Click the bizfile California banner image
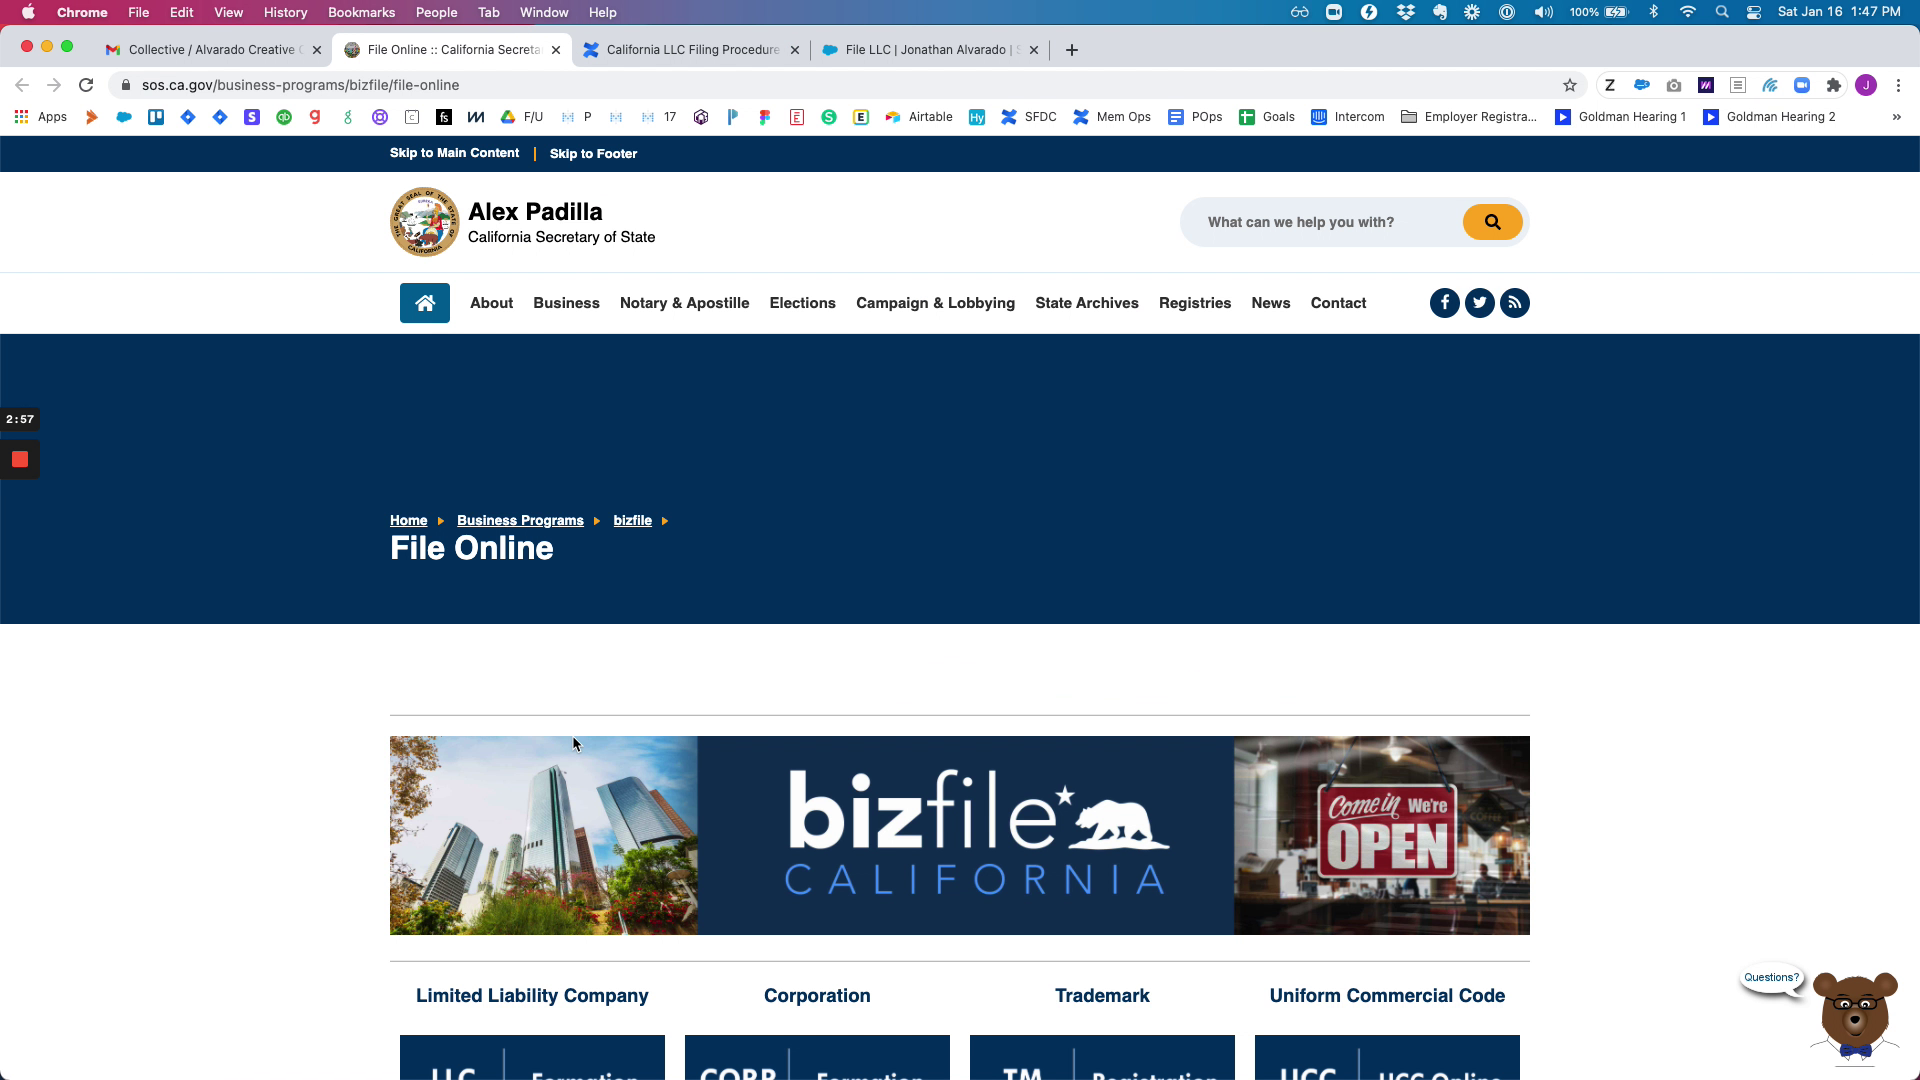 click(x=960, y=835)
